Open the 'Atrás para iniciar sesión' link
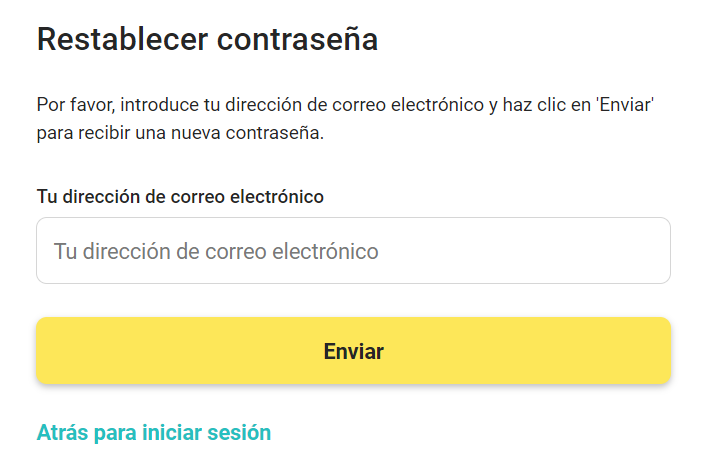The image size is (709, 466). pyautogui.click(x=154, y=433)
